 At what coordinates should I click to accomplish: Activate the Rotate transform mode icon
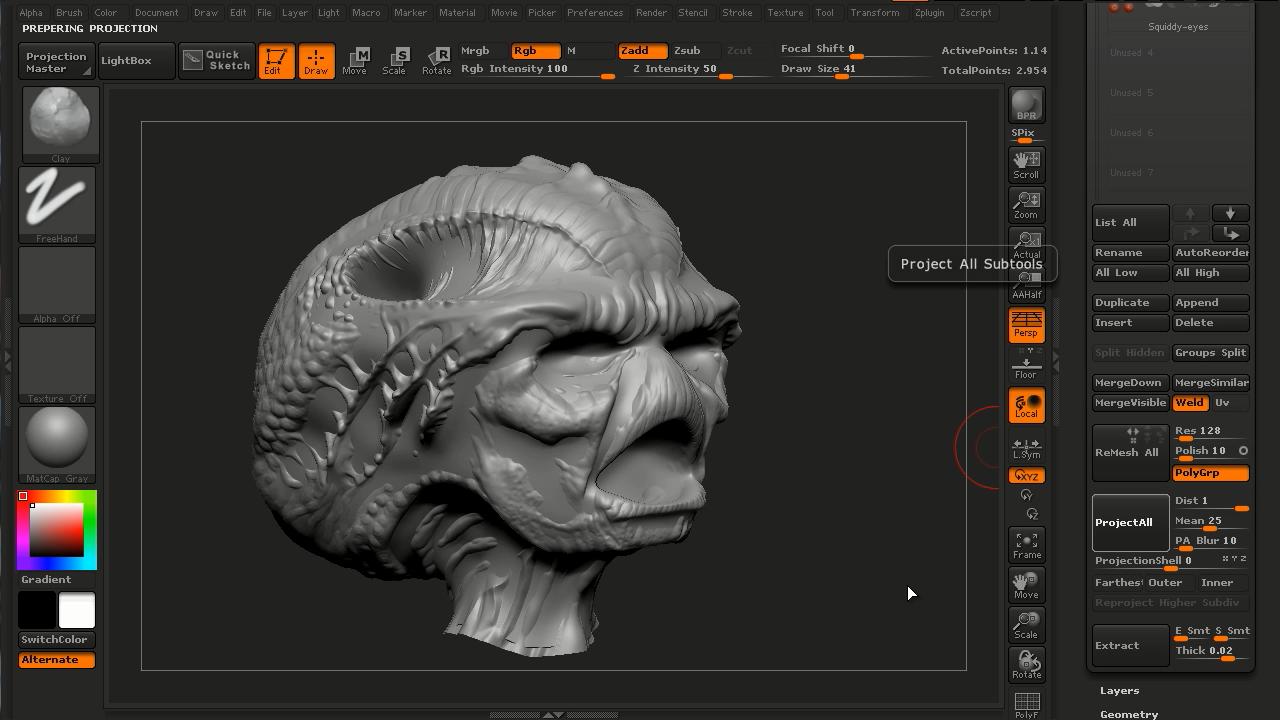[x=436, y=60]
